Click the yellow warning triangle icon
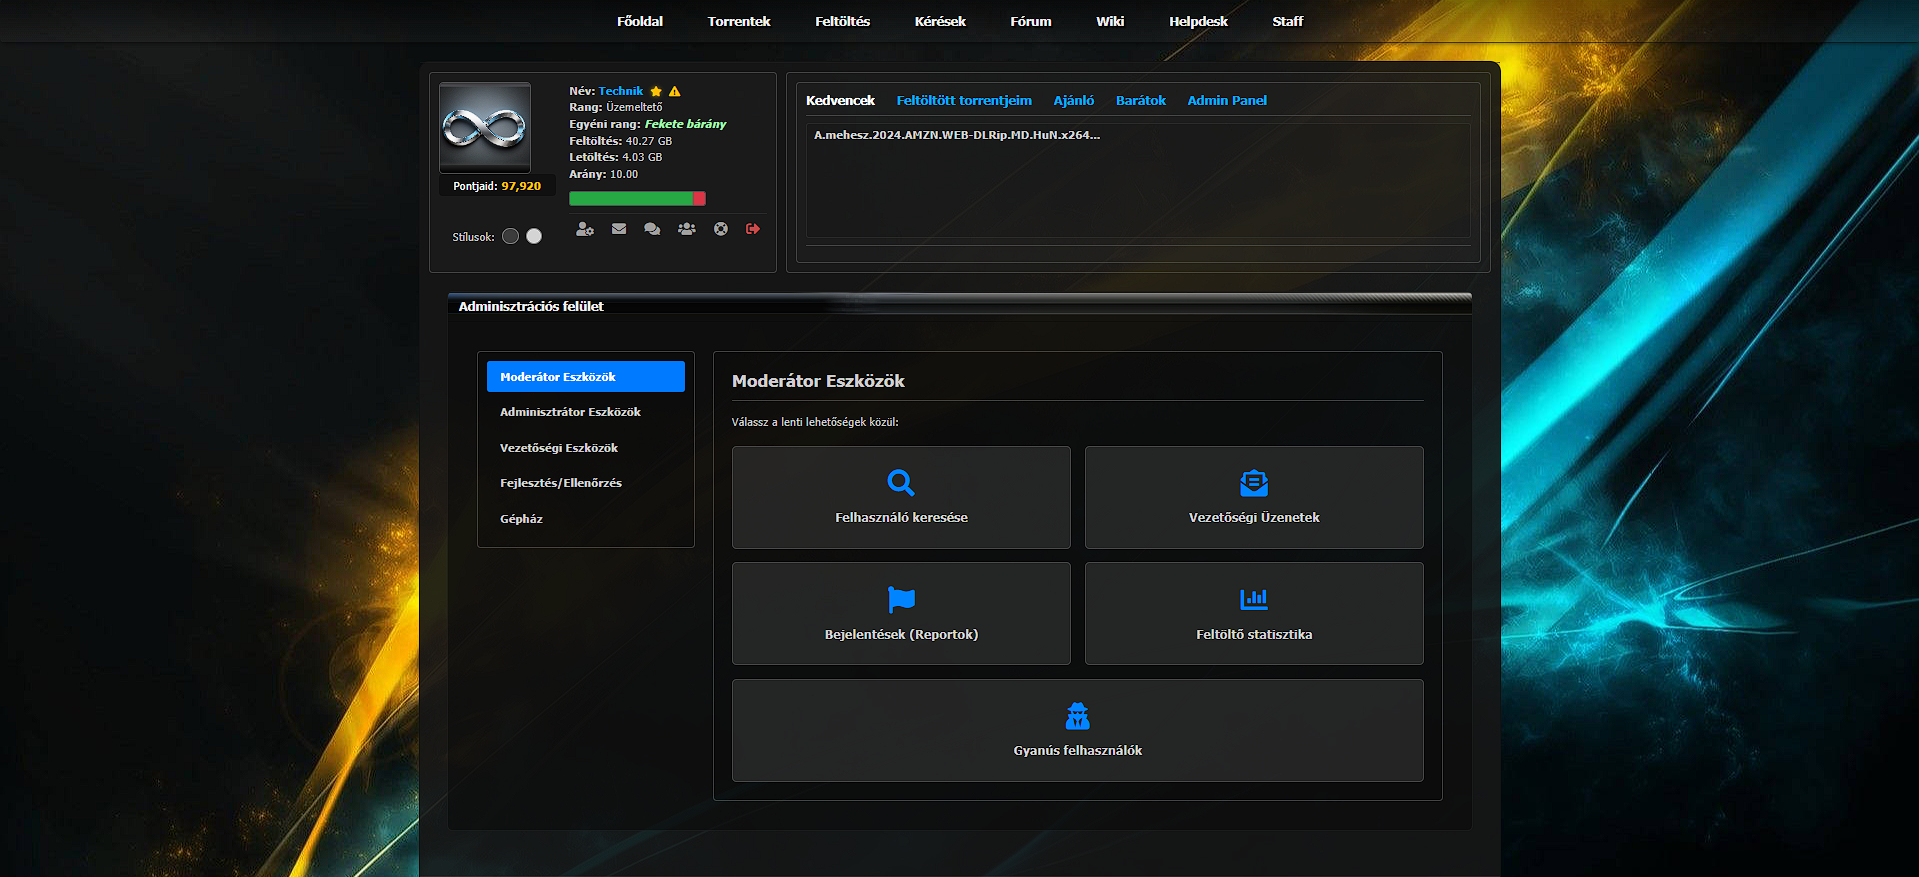The width and height of the screenshot is (1919, 877). 675,91
